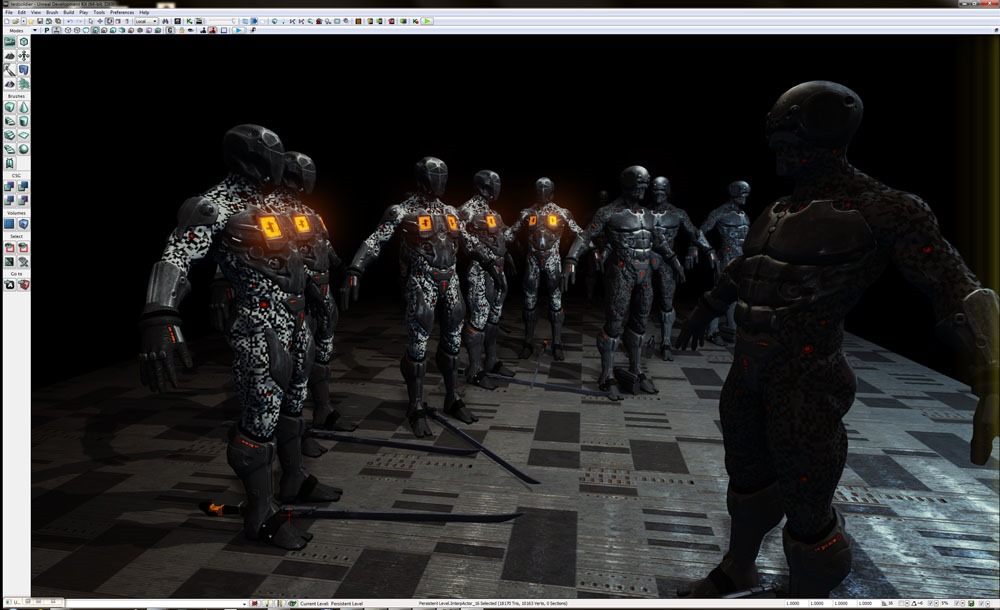
Task: Choose the Cube builder brush
Action: [x=10, y=107]
